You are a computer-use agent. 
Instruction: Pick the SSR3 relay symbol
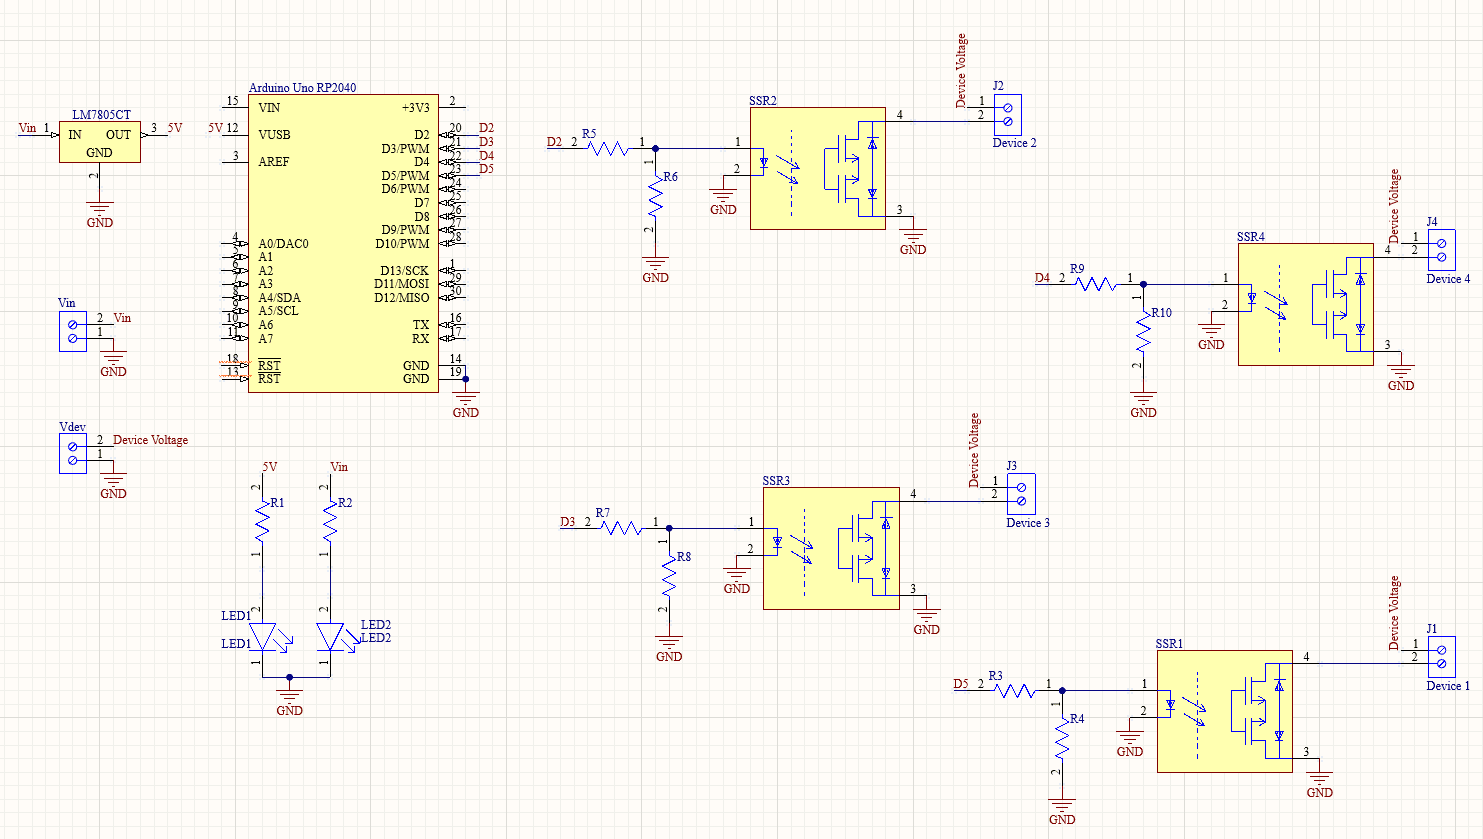tap(831, 548)
